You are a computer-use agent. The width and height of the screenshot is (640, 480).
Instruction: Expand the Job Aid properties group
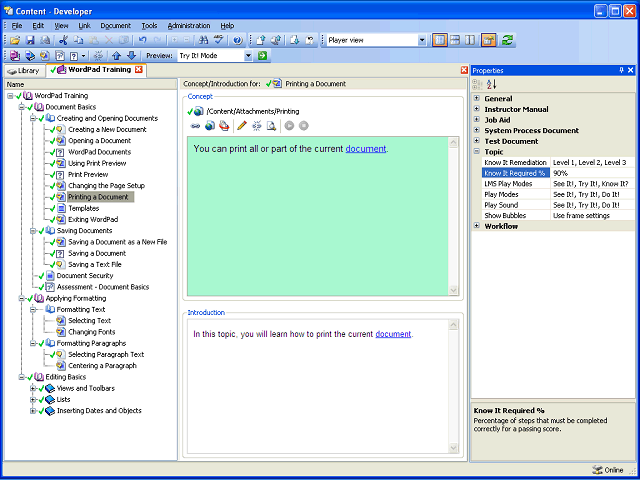pos(476,120)
